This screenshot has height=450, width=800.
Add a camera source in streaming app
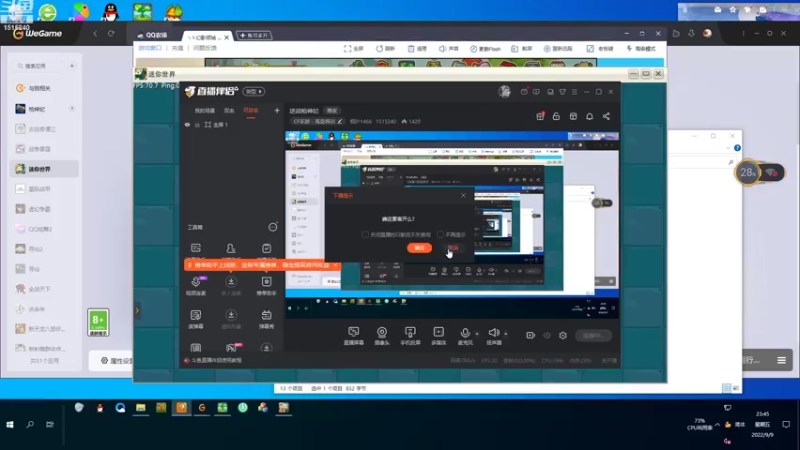coord(382,336)
